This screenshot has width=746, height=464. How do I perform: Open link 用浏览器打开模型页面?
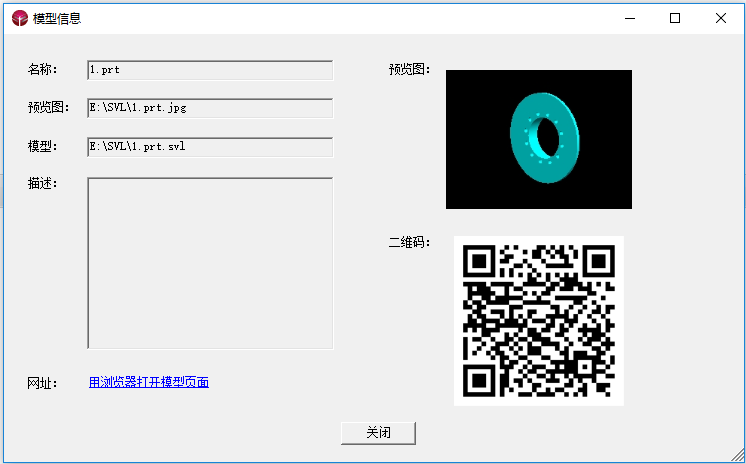coord(149,382)
